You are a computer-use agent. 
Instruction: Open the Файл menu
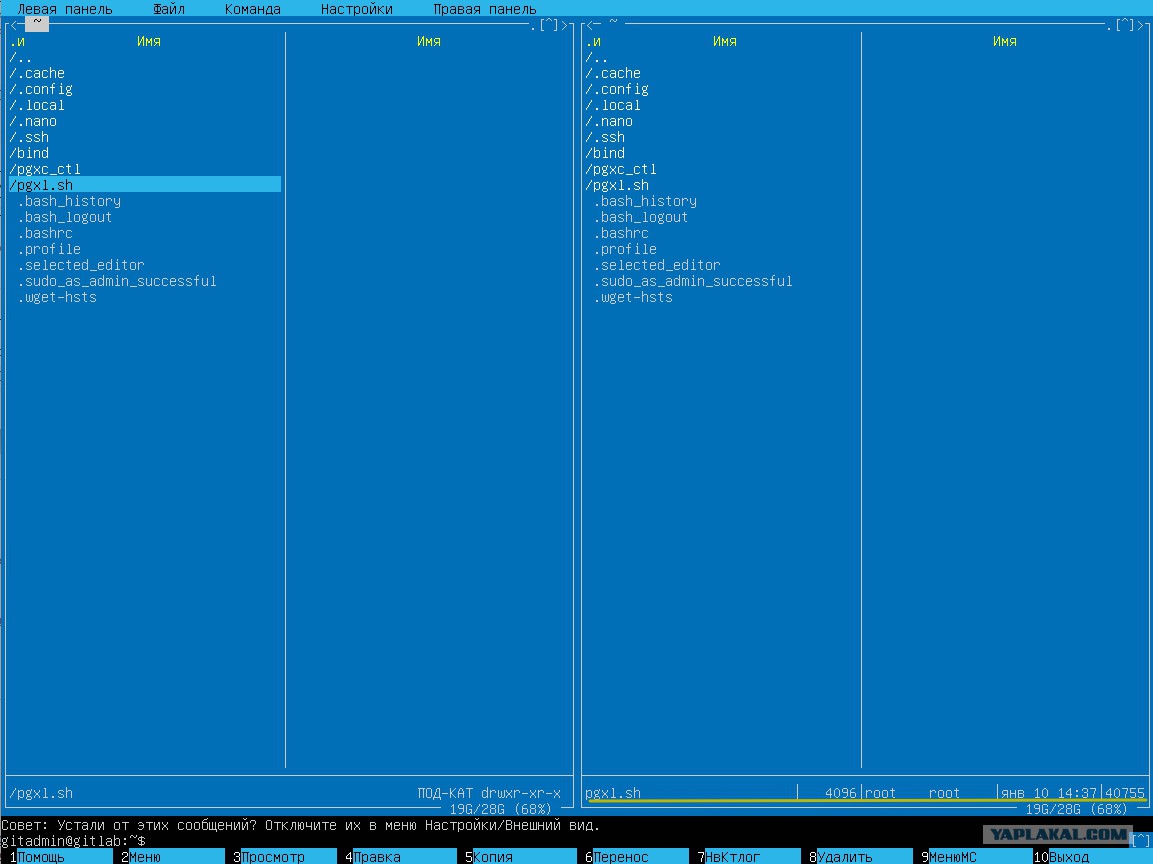pos(169,10)
